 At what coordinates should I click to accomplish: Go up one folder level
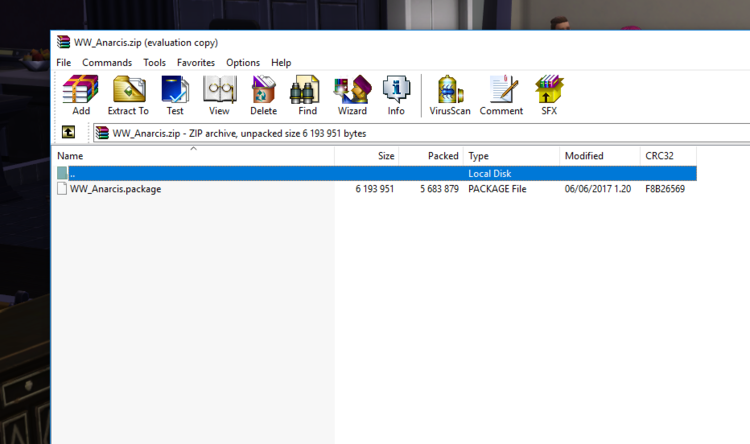68,132
